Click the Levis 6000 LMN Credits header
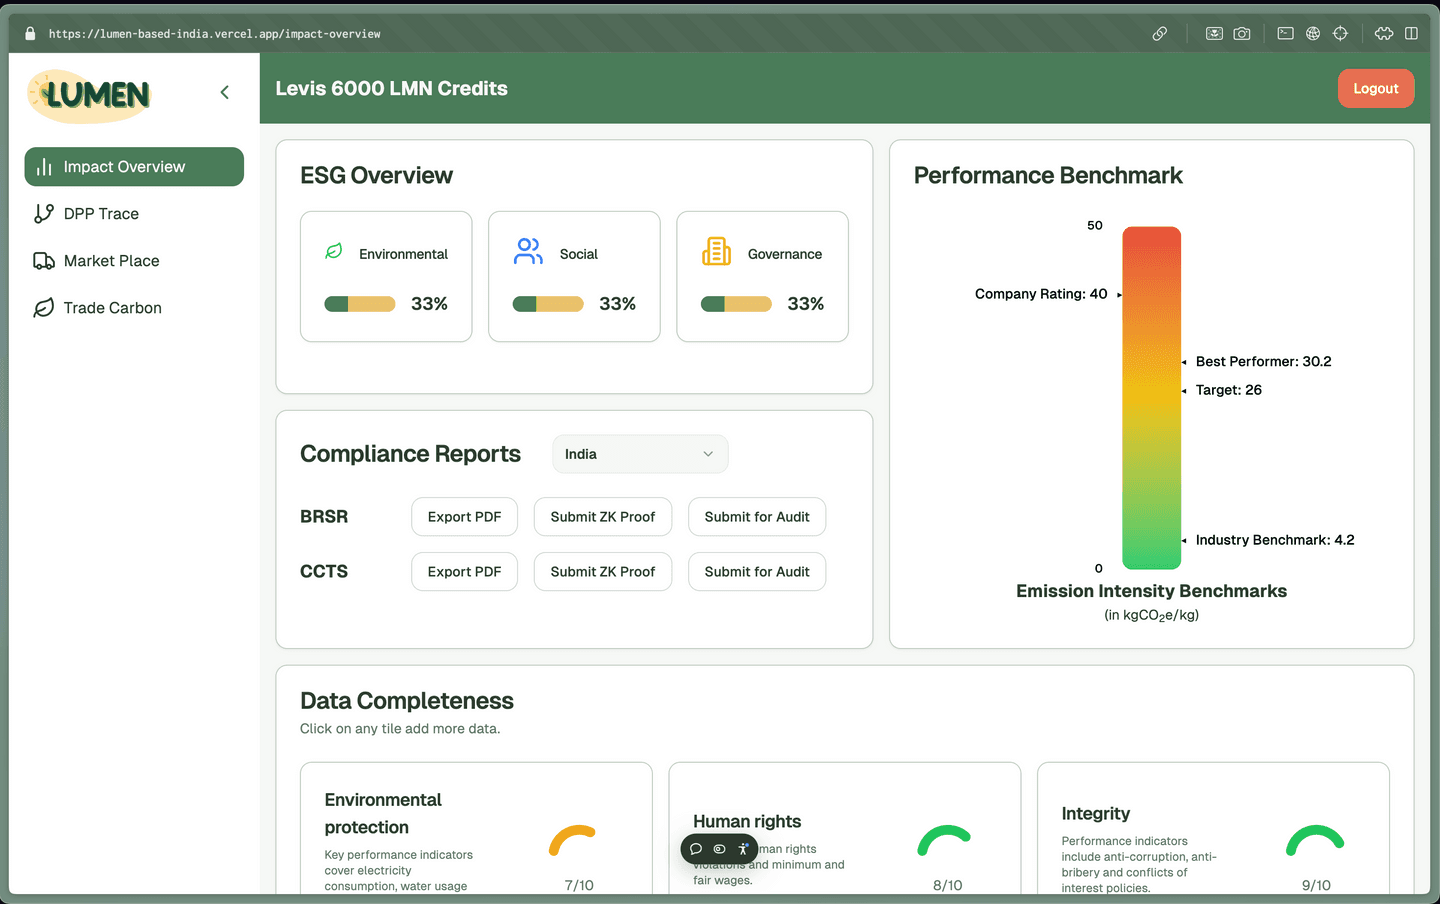Screen dimensions: 1440x904 click(391, 88)
